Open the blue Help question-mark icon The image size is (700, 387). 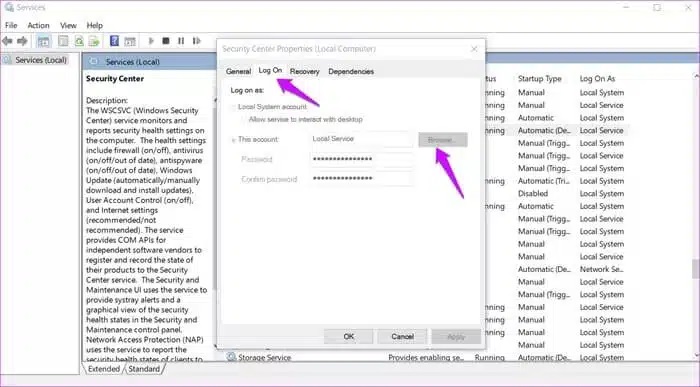114,41
